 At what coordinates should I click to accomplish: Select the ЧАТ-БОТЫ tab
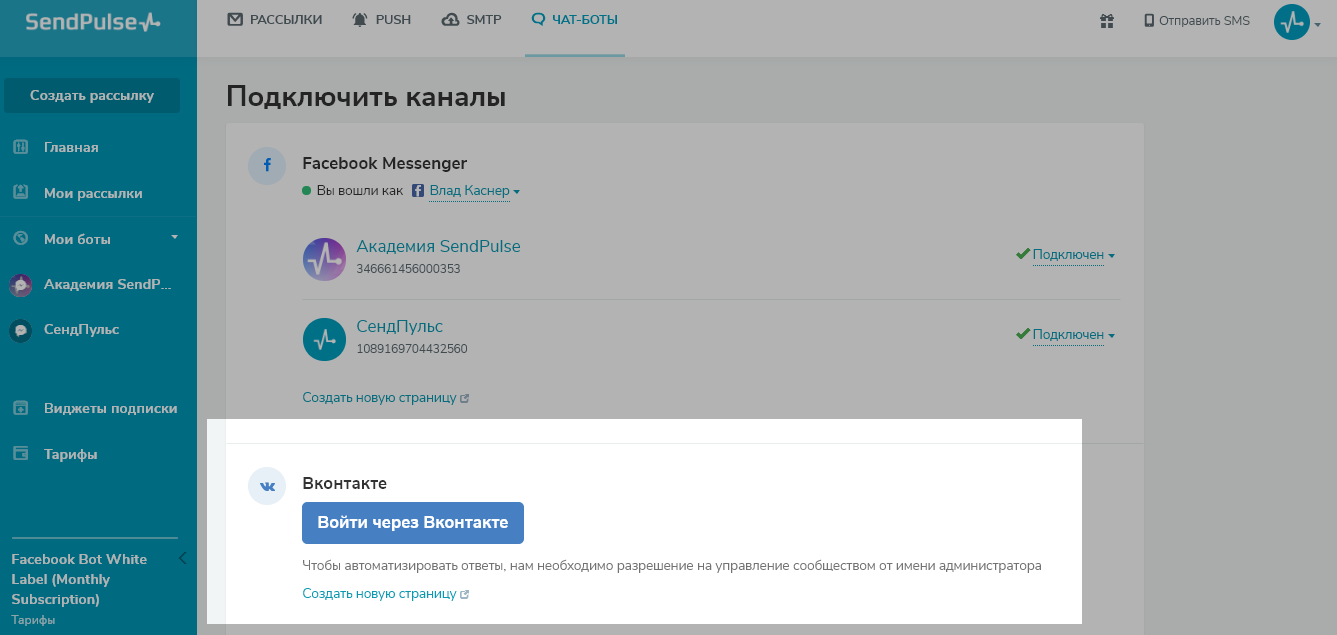(x=575, y=19)
